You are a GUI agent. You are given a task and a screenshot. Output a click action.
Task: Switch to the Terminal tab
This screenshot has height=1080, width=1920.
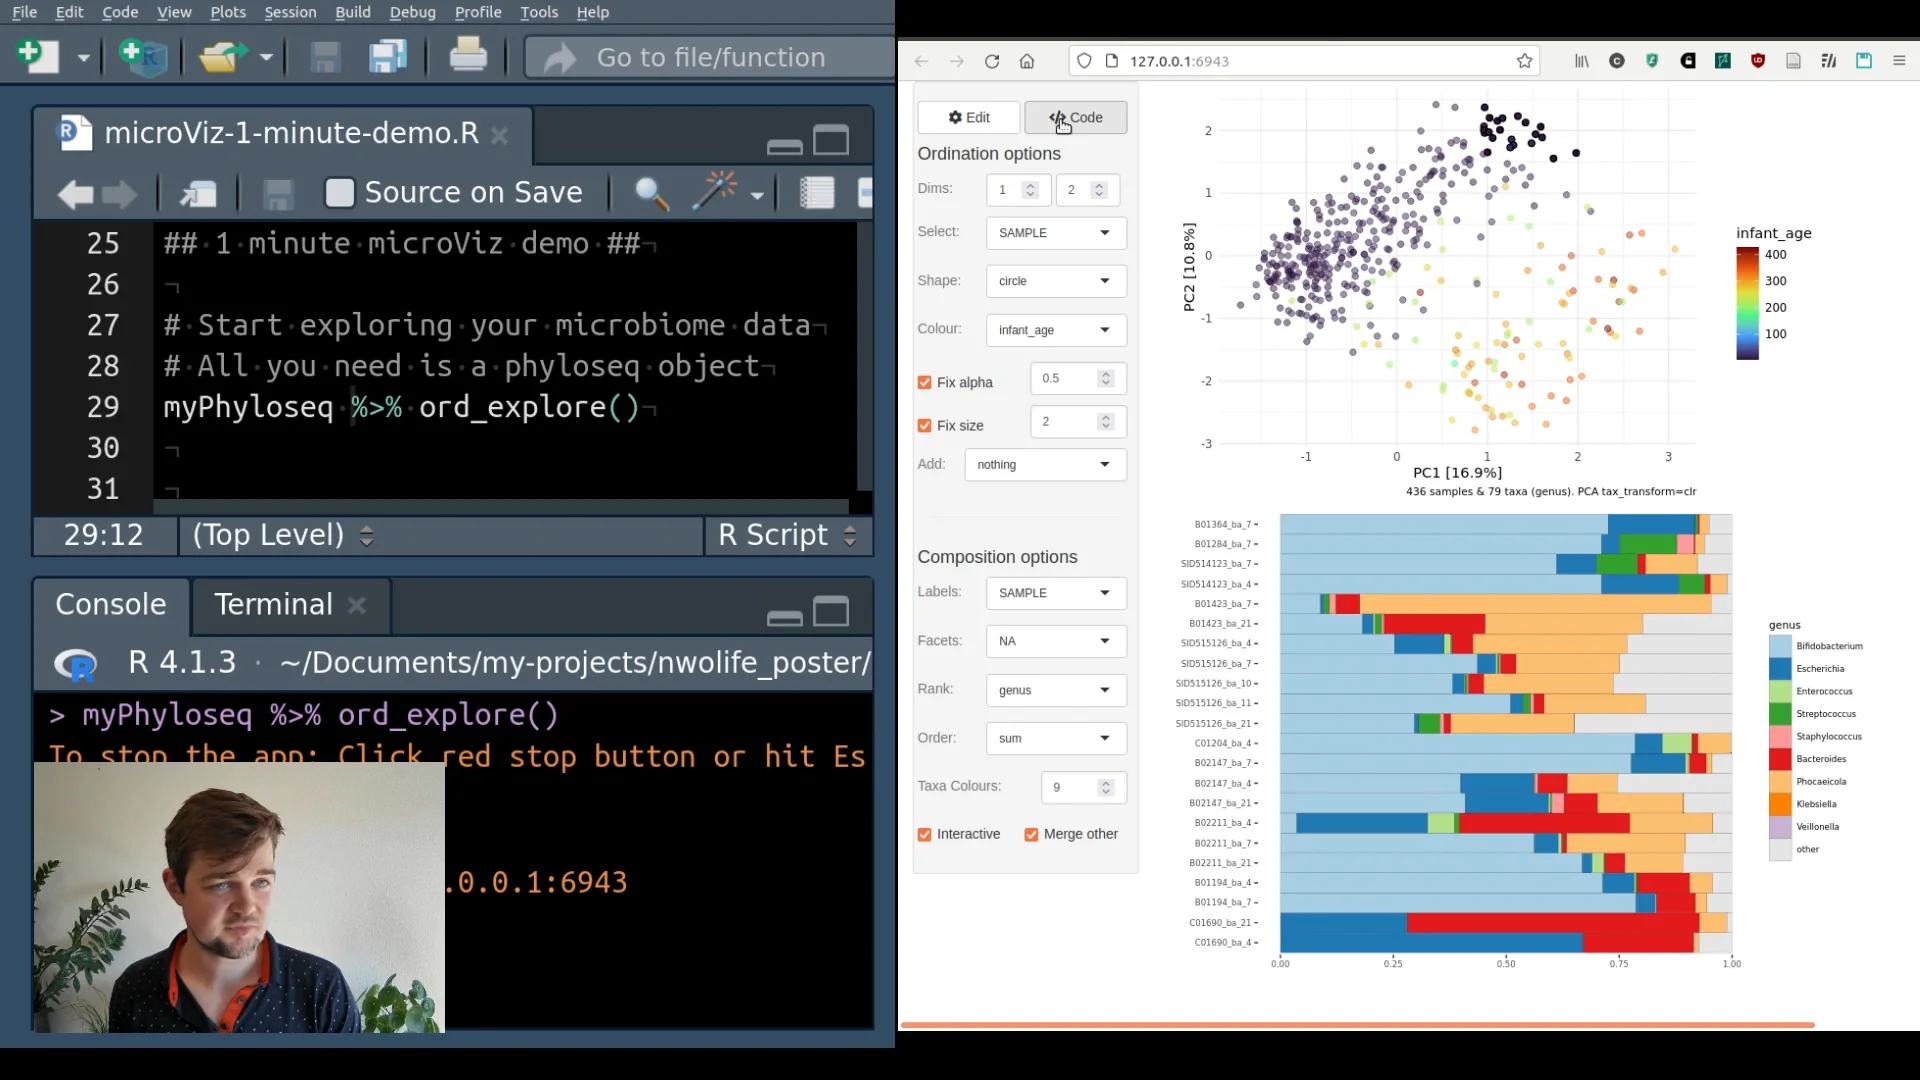[x=273, y=605]
